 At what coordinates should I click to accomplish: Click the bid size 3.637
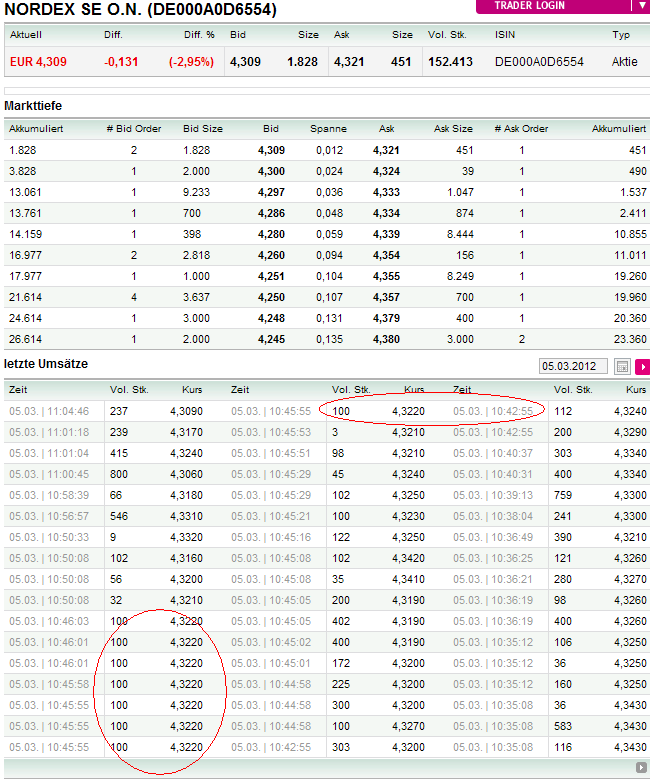click(196, 297)
